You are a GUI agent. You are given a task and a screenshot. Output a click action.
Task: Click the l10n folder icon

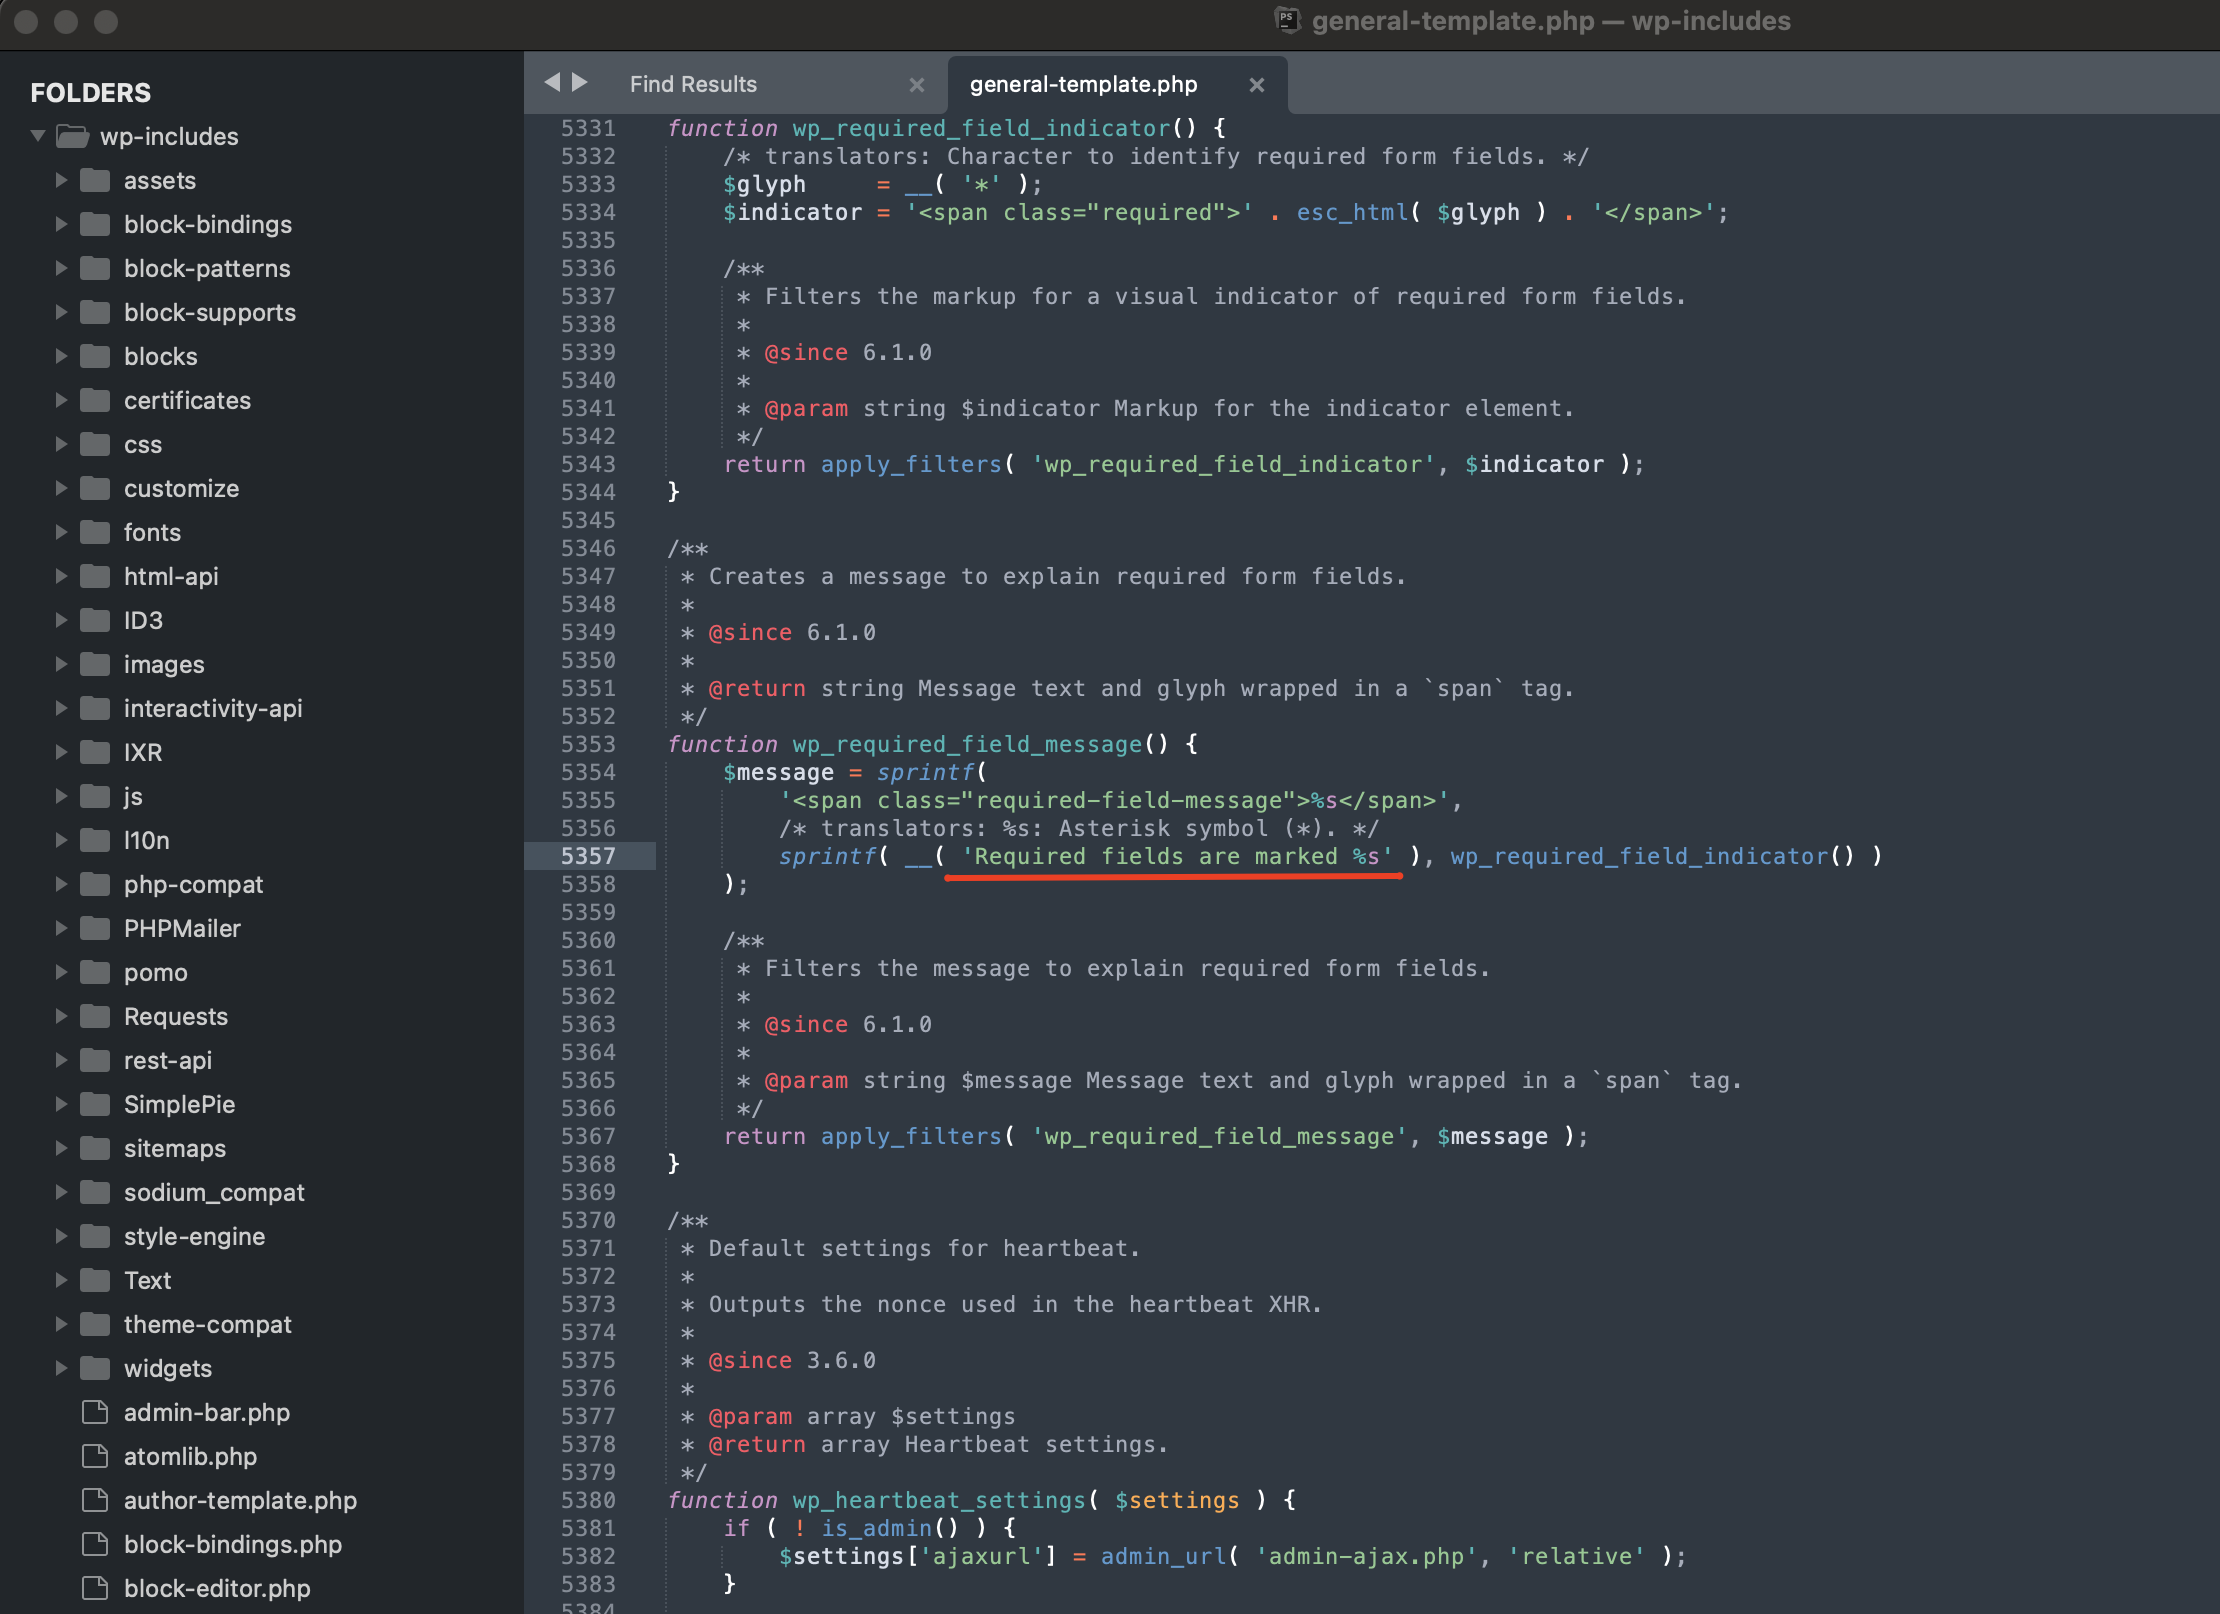point(95,840)
